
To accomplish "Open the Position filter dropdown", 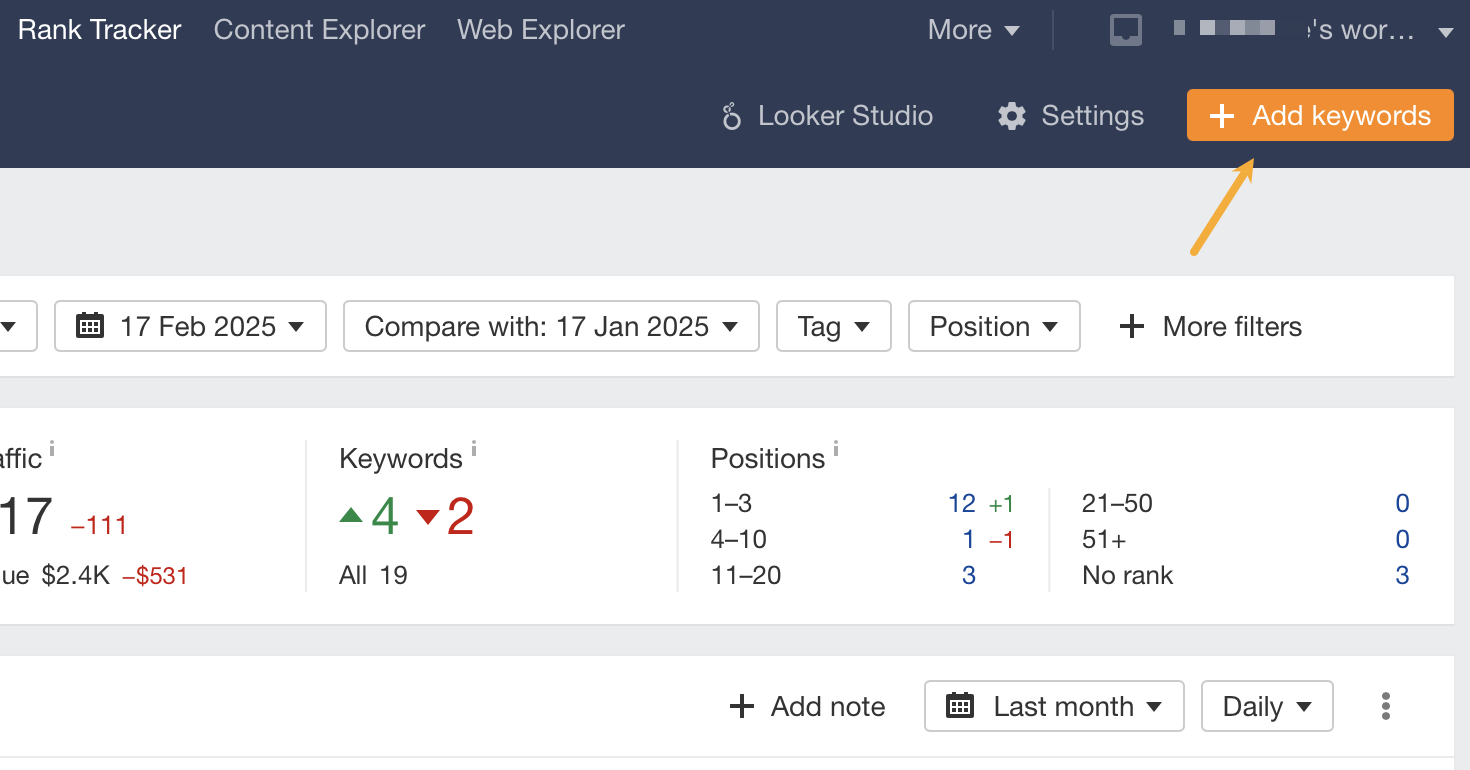I will click(993, 326).
